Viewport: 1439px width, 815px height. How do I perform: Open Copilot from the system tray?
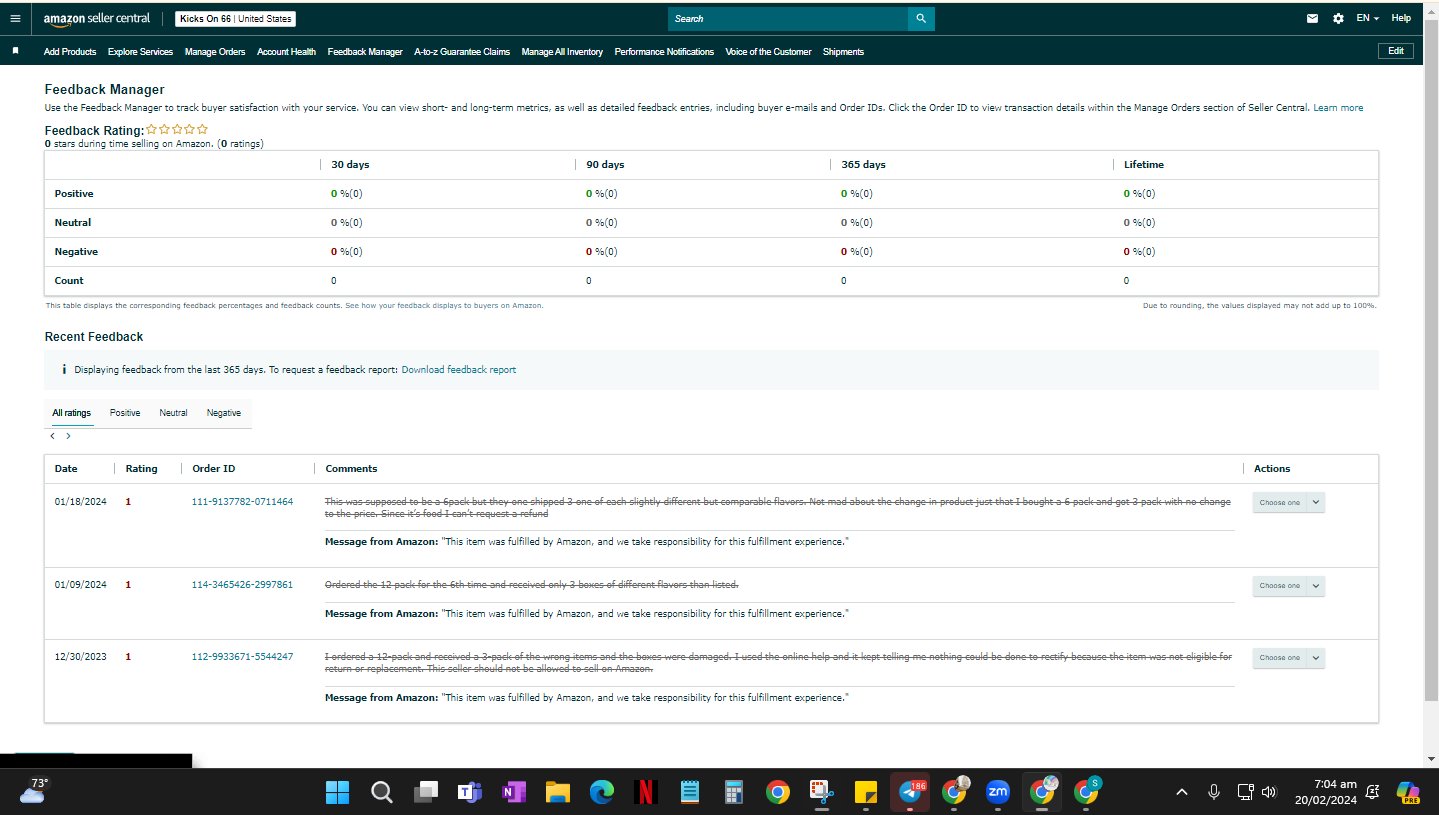point(1409,792)
